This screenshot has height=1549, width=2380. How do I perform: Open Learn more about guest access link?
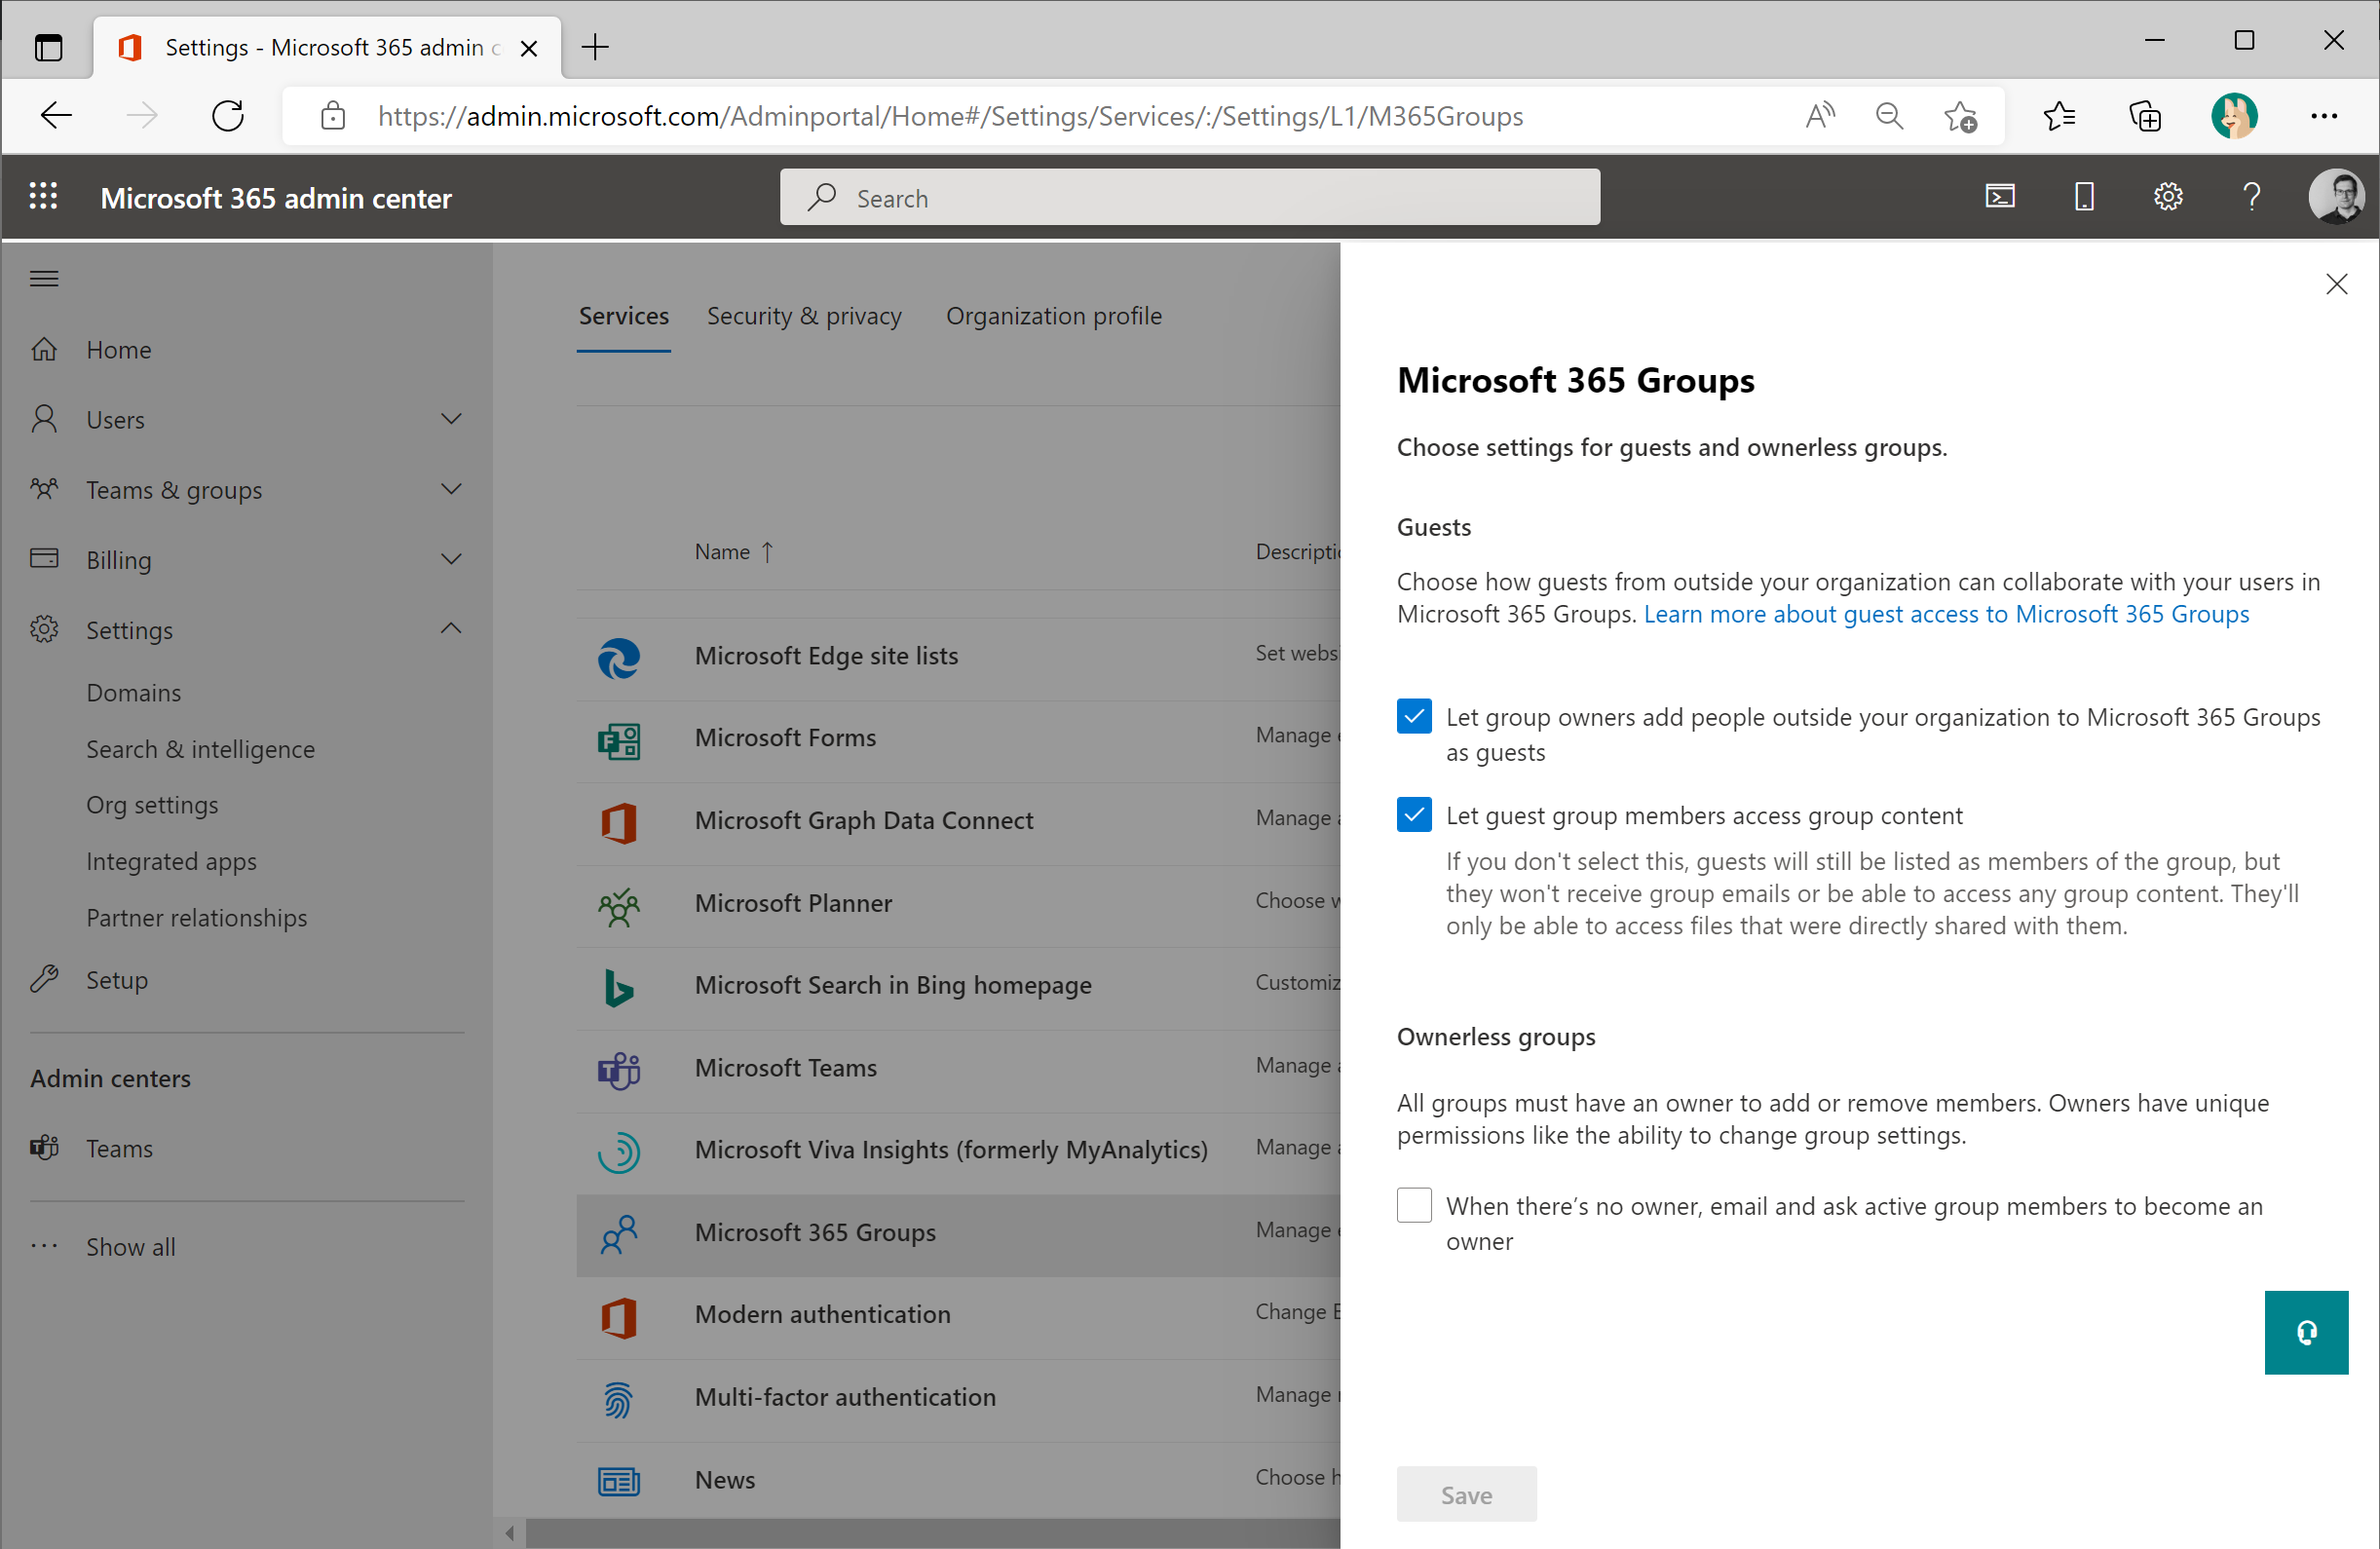tap(1946, 614)
